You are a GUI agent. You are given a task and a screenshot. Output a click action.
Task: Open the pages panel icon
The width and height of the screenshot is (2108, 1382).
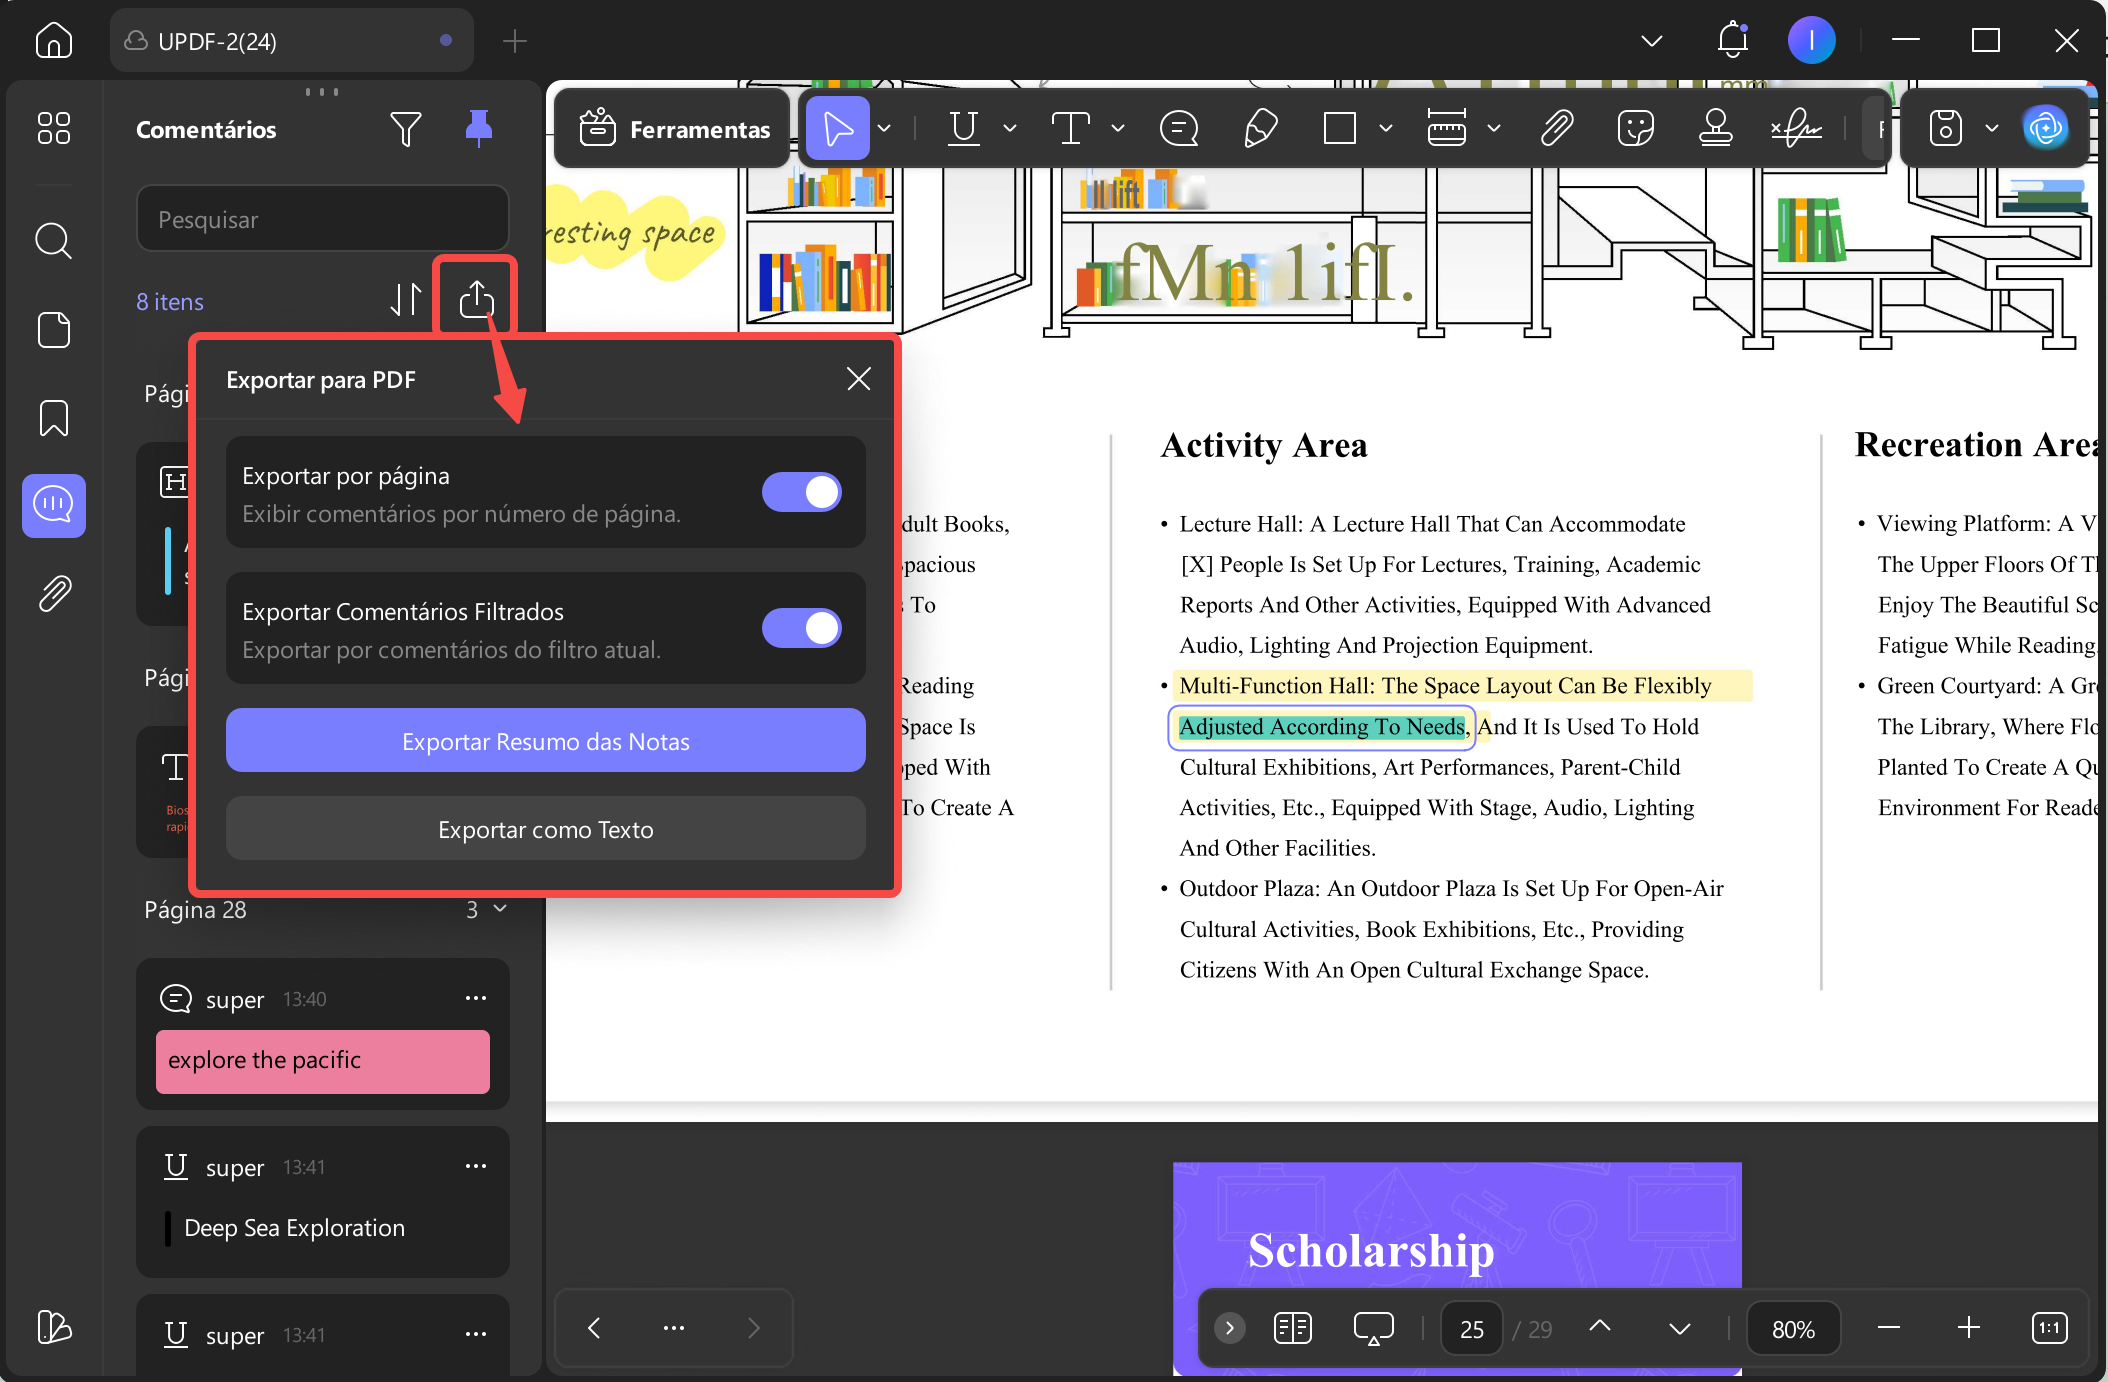click(53, 330)
